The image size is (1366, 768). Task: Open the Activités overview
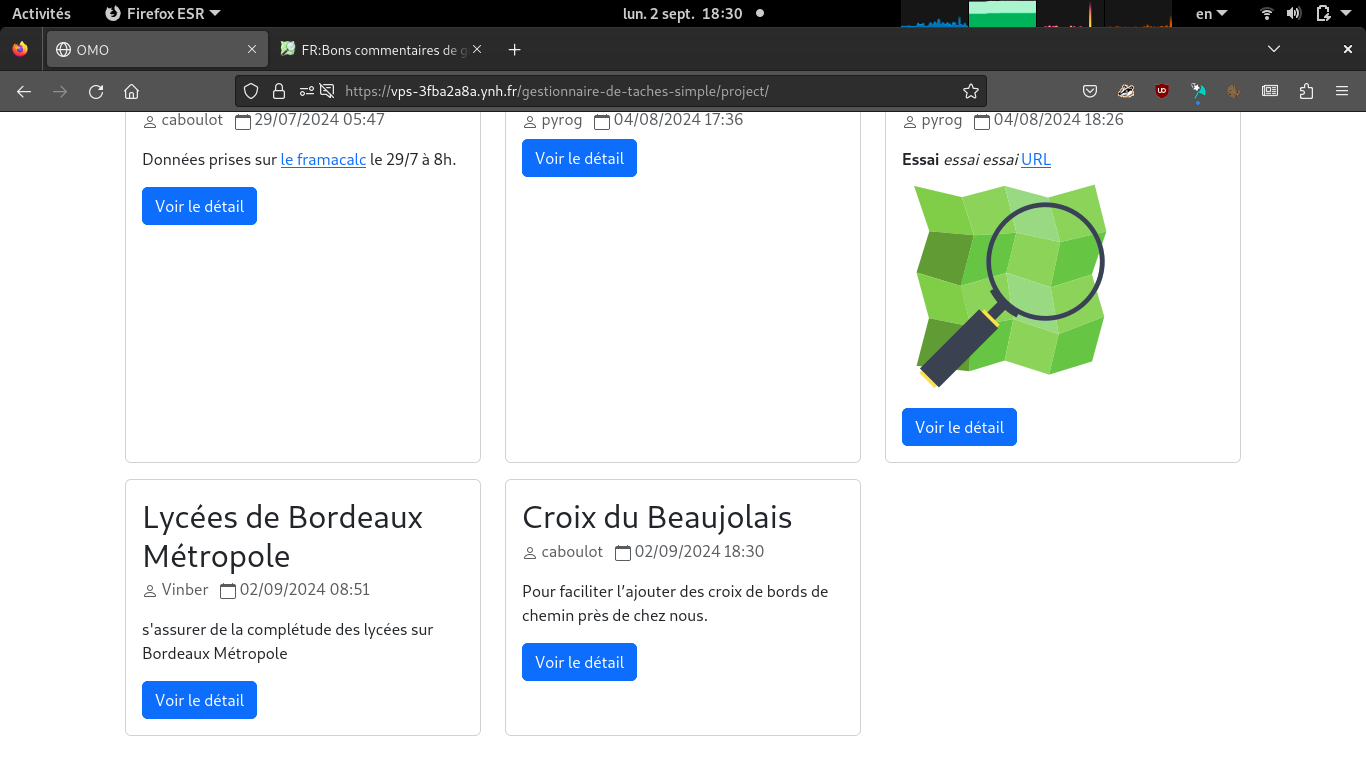click(41, 13)
